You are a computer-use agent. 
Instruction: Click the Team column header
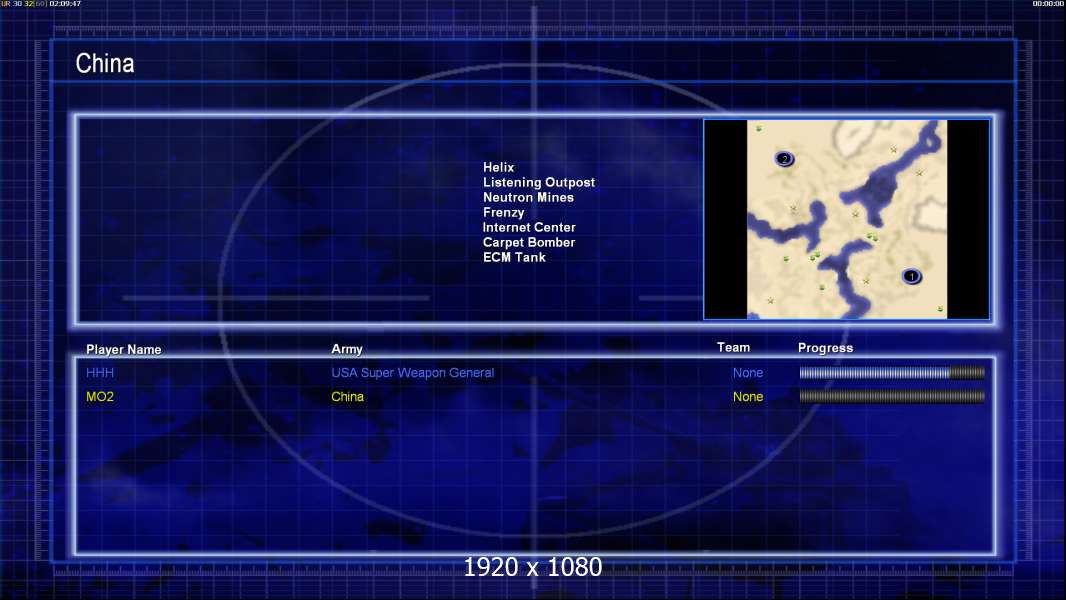coord(734,347)
